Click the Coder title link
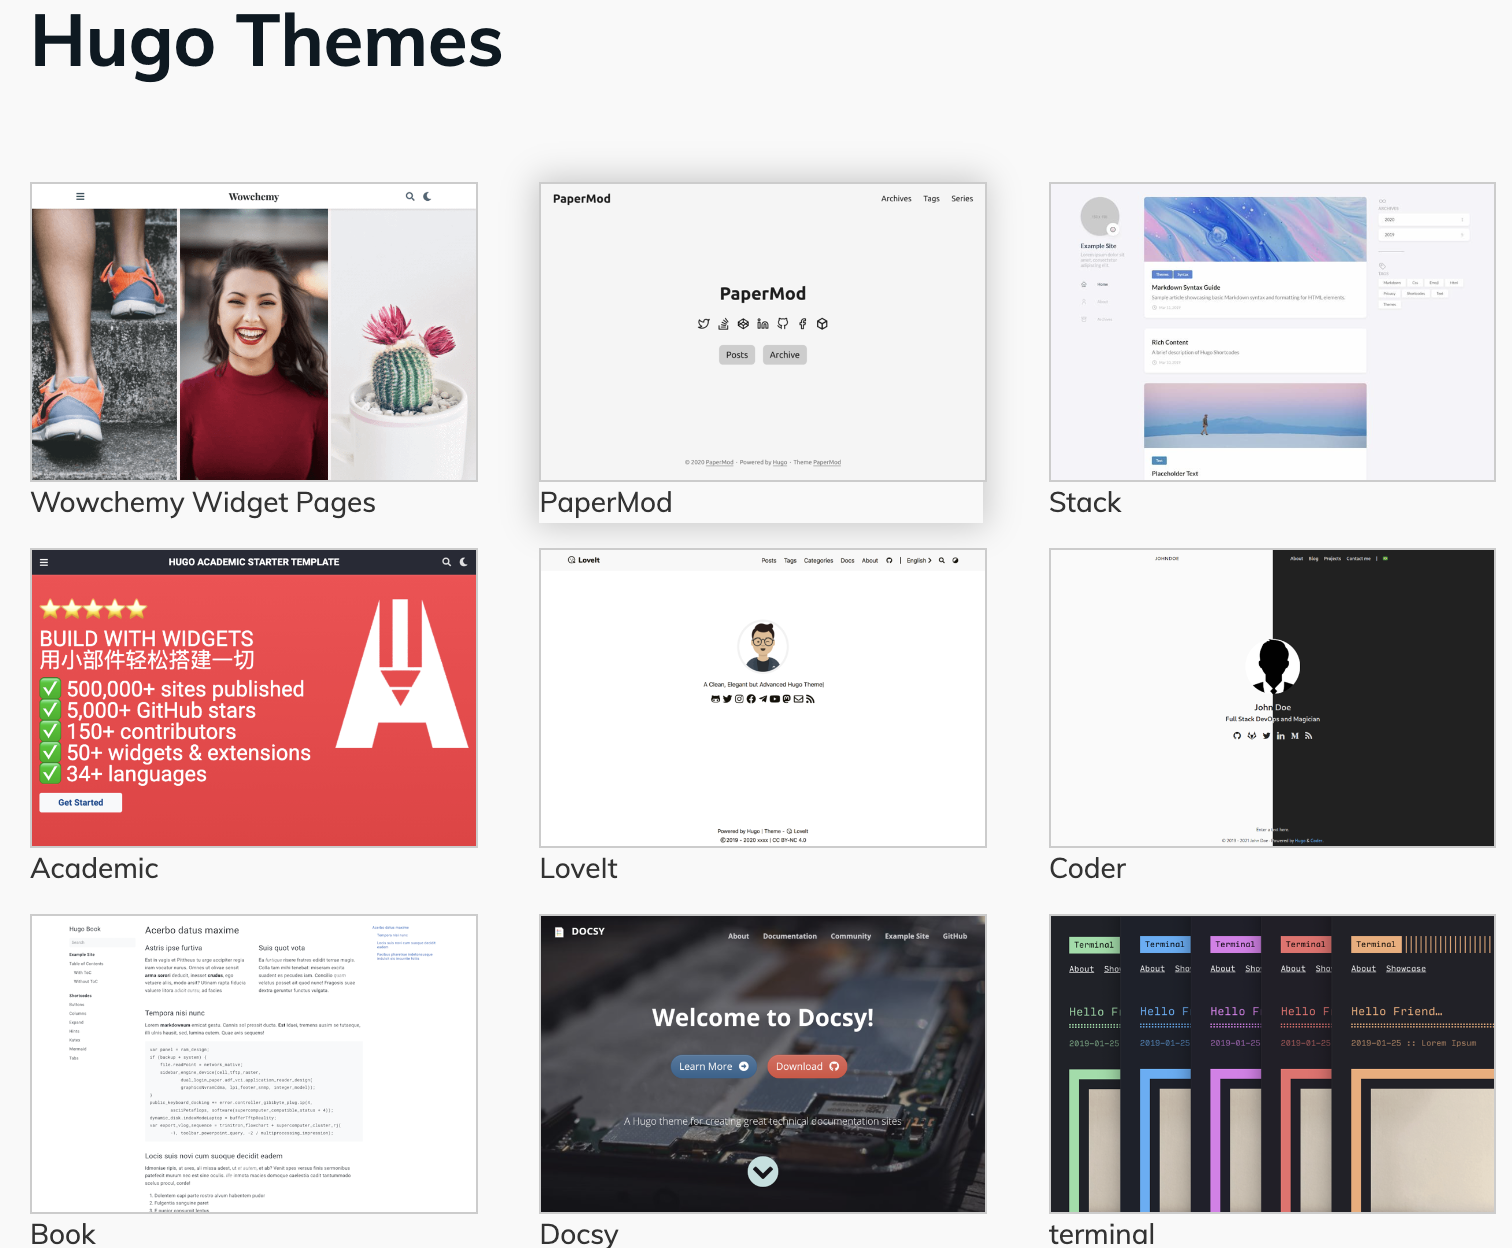Screen dimensions: 1512x1248 1088,868
